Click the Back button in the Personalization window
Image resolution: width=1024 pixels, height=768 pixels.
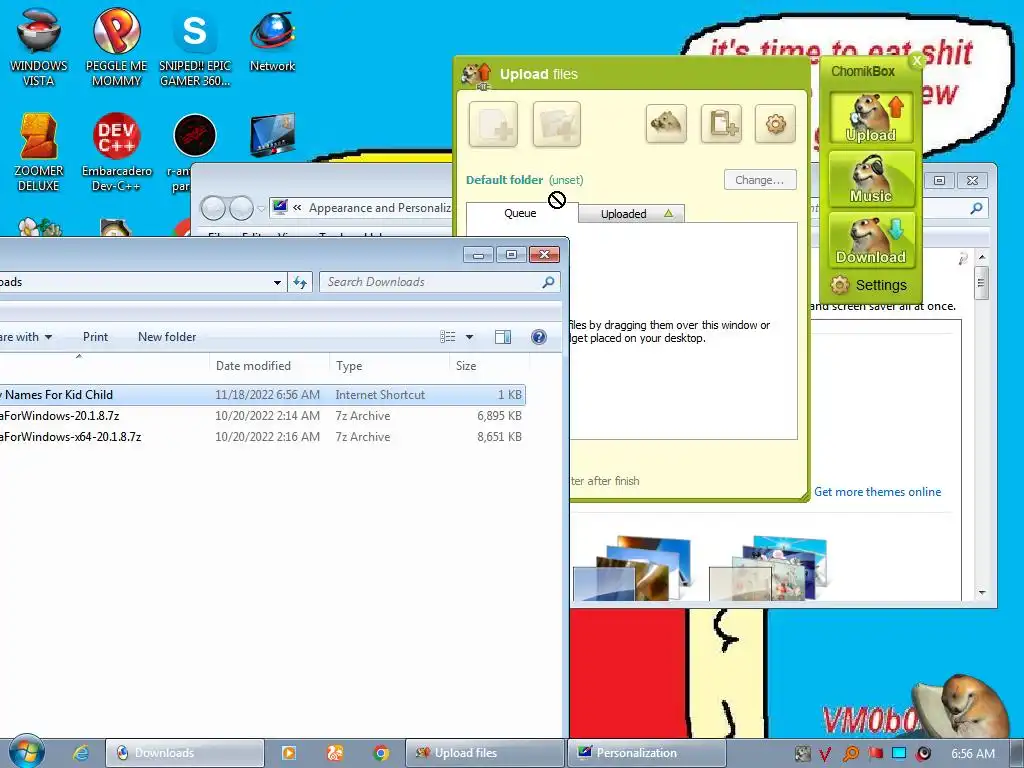click(x=213, y=208)
